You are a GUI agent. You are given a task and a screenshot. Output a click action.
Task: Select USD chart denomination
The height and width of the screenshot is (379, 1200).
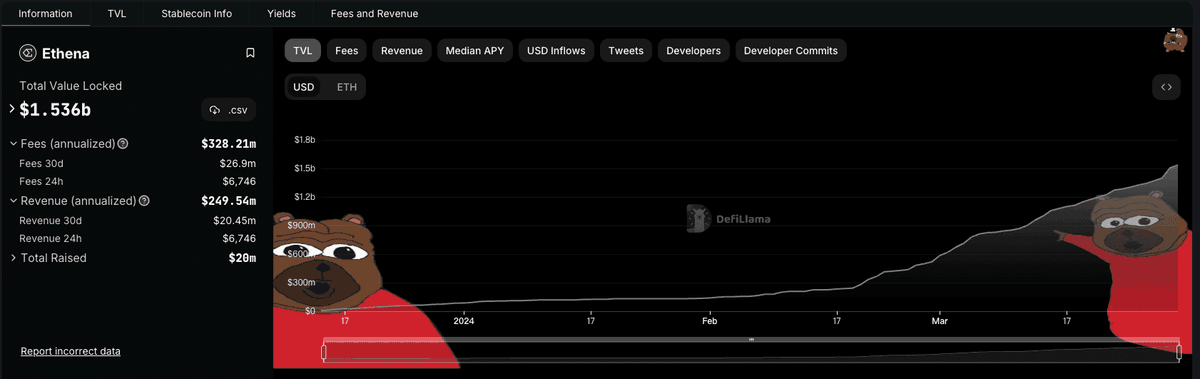(x=303, y=87)
